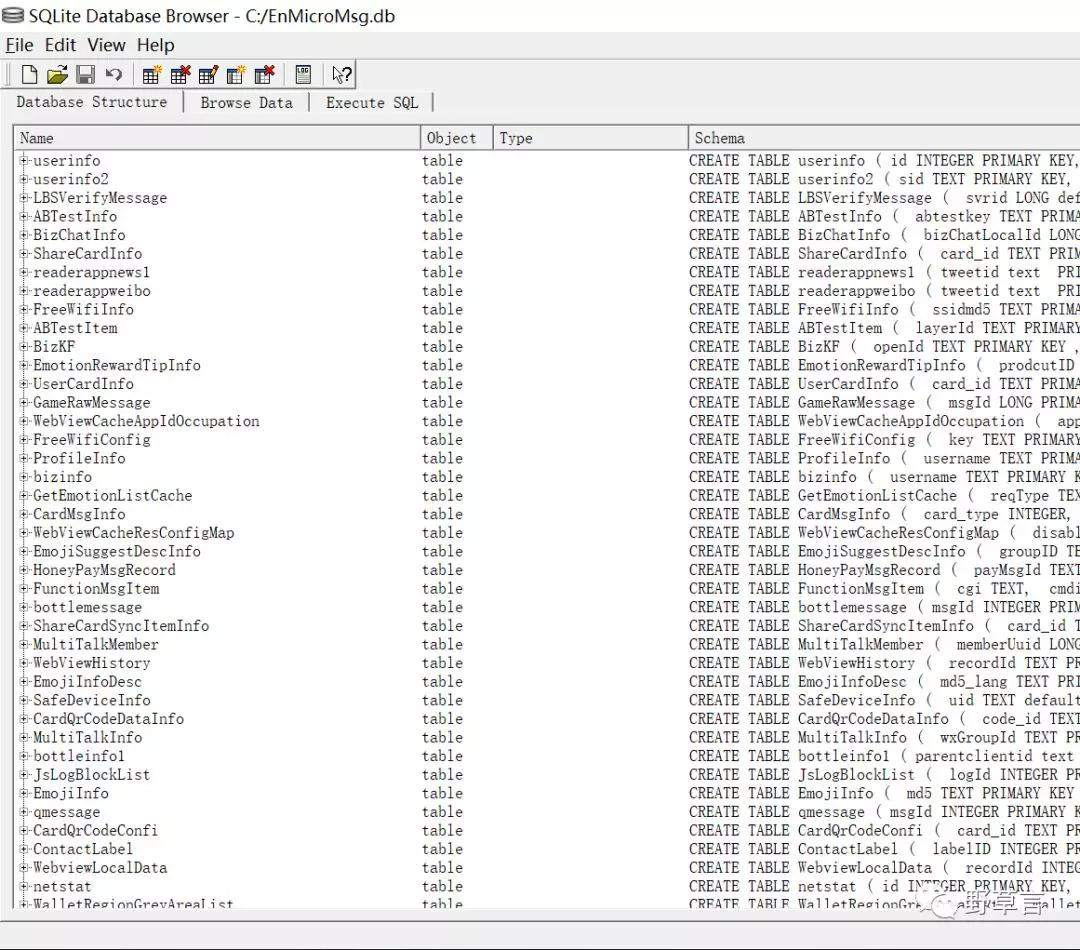Screen dimensions: 1080x950
Task: Select the ABTestInfo row
Action: [547, 216]
